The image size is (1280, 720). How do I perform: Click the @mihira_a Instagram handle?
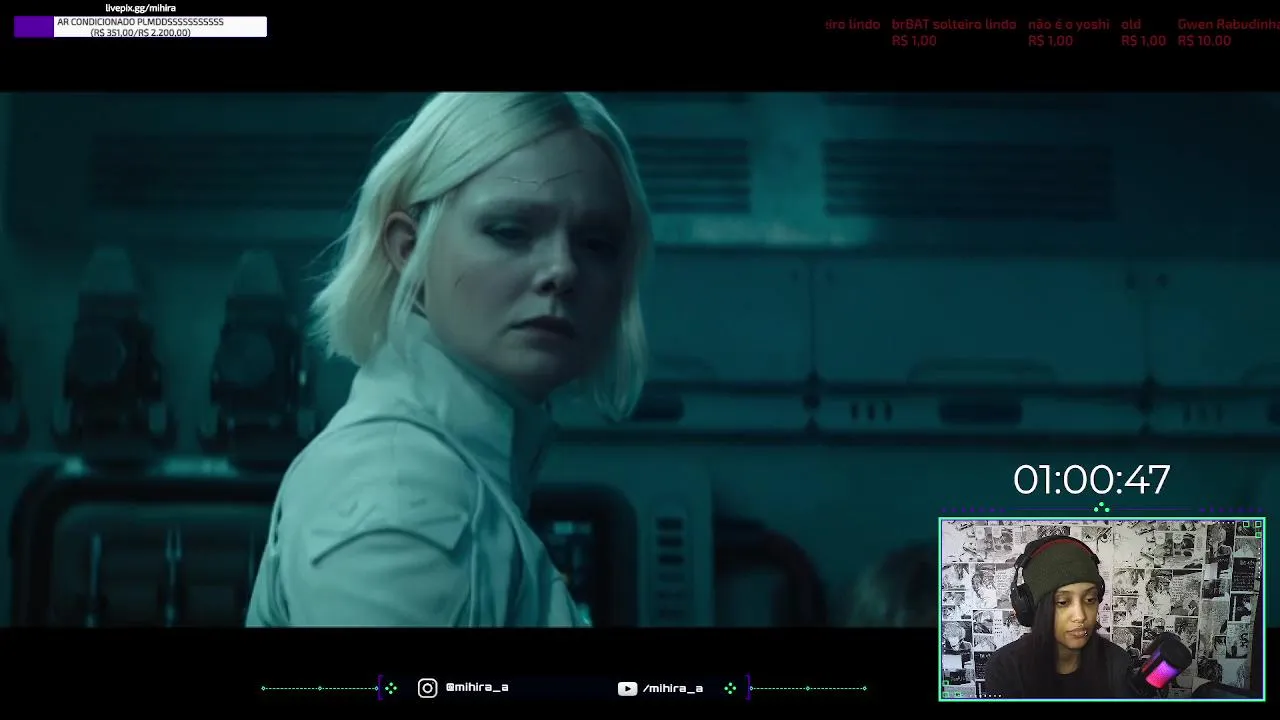pyautogui.click(x=477, y=688)
